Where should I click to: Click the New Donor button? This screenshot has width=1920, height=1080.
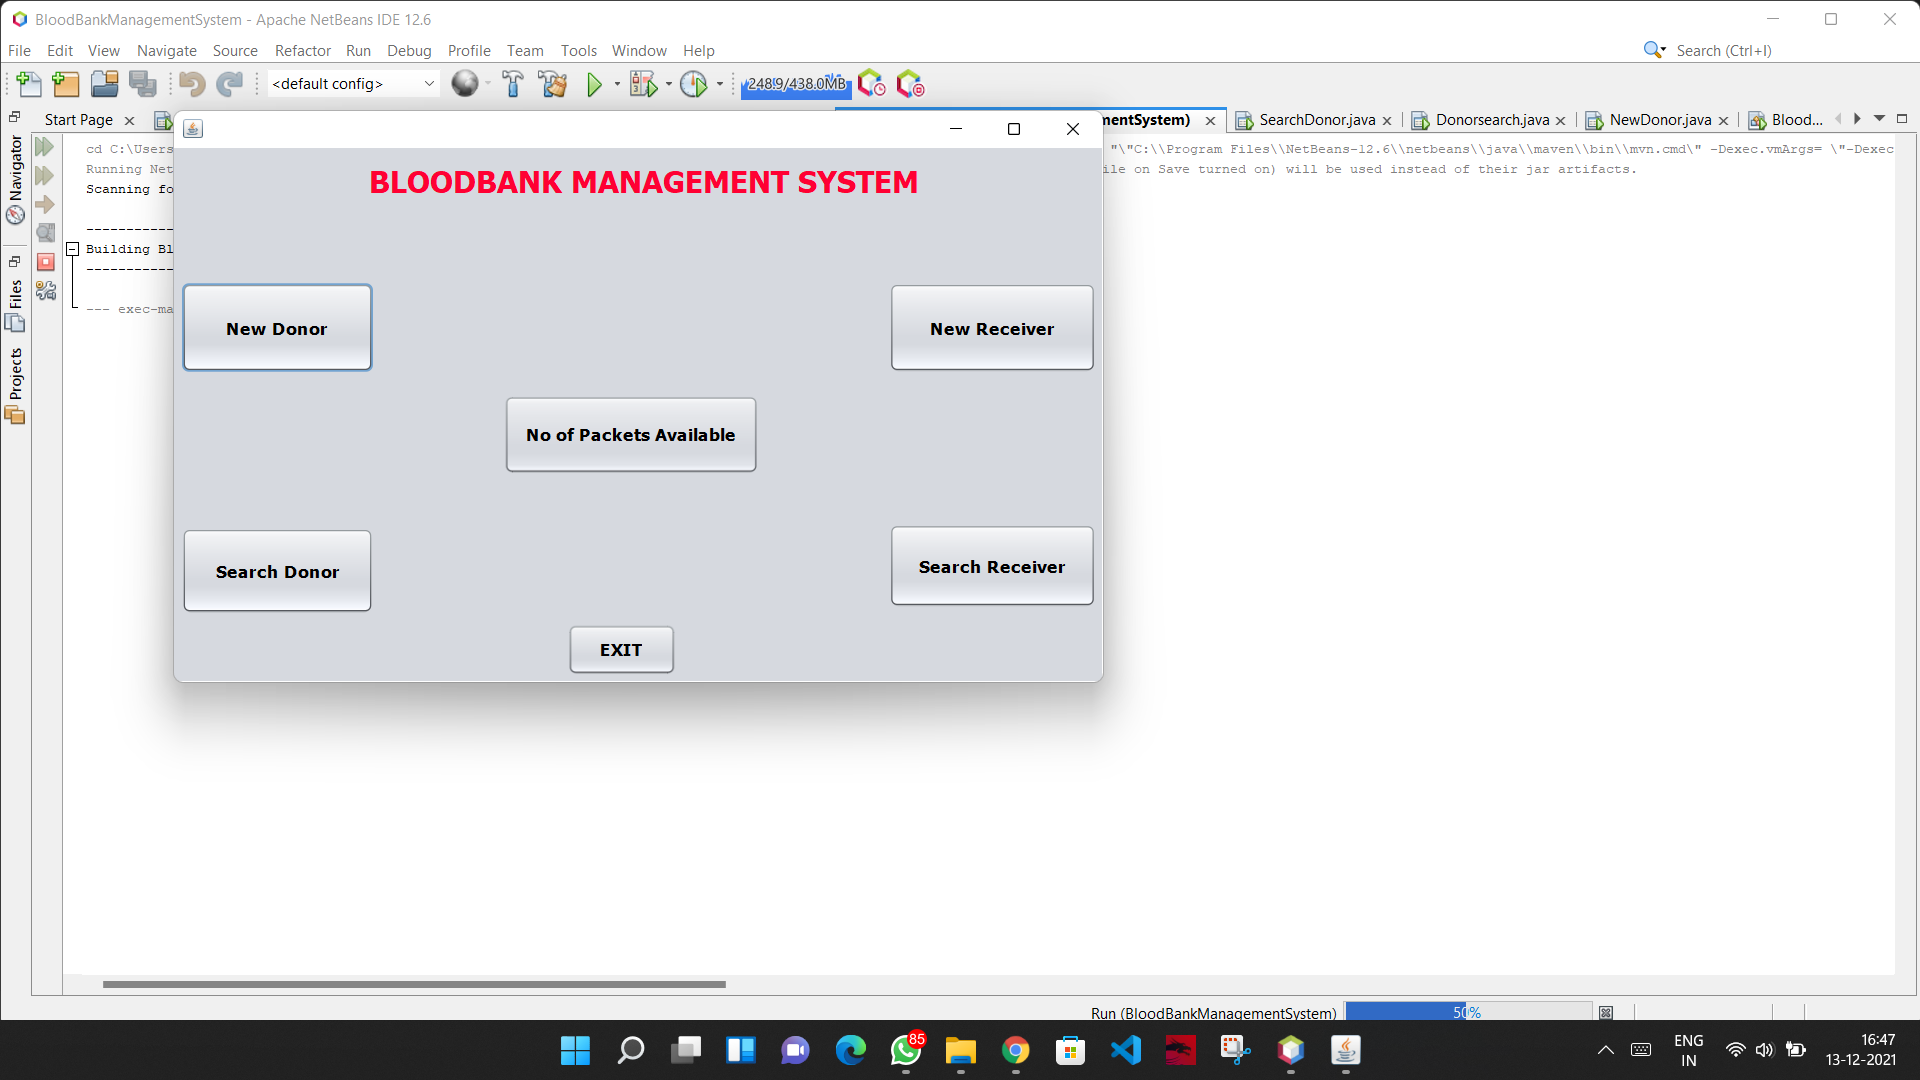pyautogui.click(x=277, y=327)
